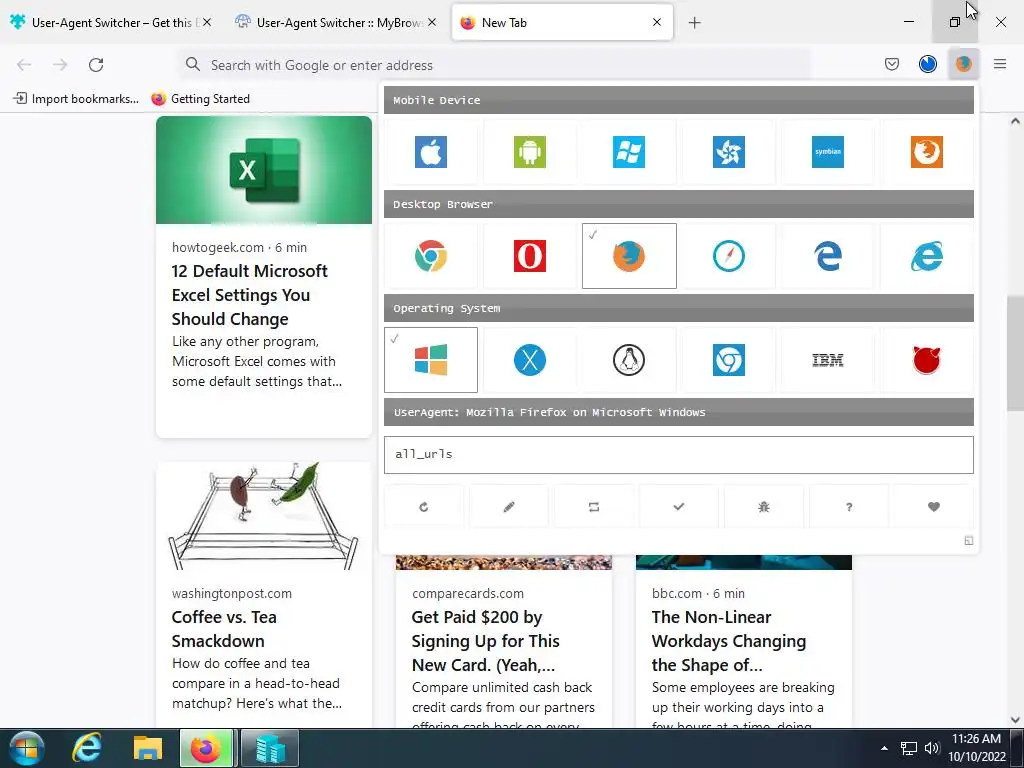Choose the Microsoft Edge desktop browser icon
Viewport: 1024px width, 768px height.
827,255
